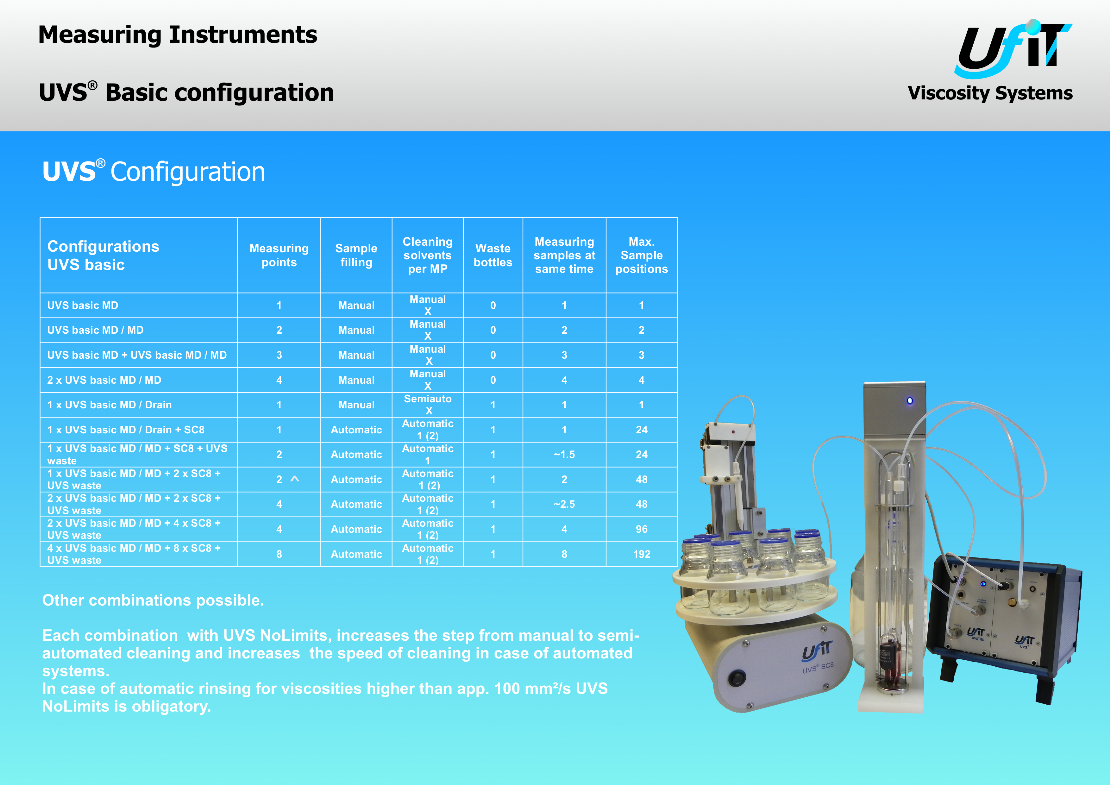
Task: Click the 'UVS Configuration' section title
Action: [x=153, y=172]
